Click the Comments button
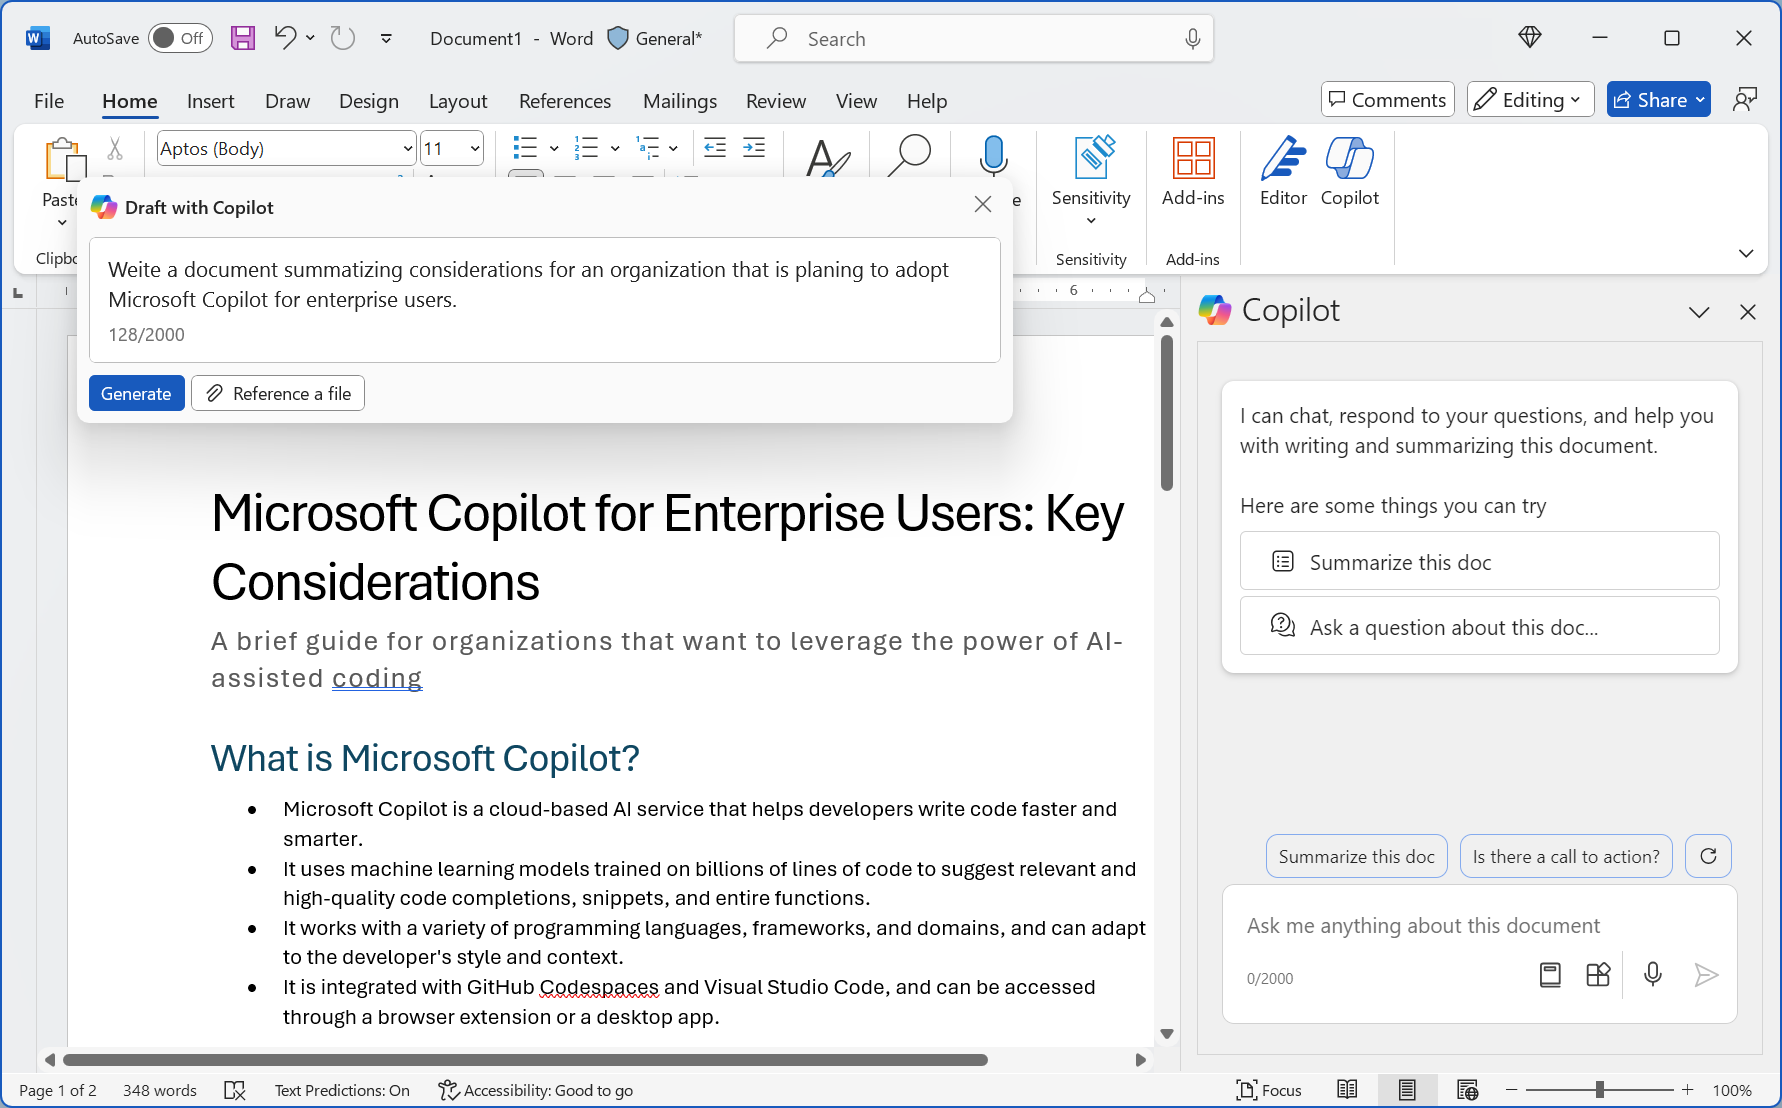The width and height of the screenshot is (1782, 1108). (1387, 99)
